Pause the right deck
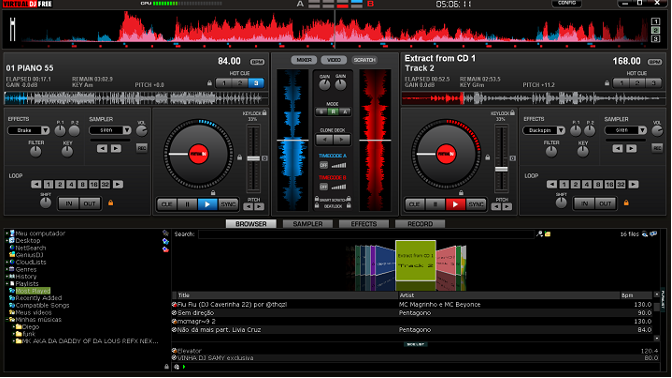This screenshot has width=672, height=378. [x=435, y=204]
